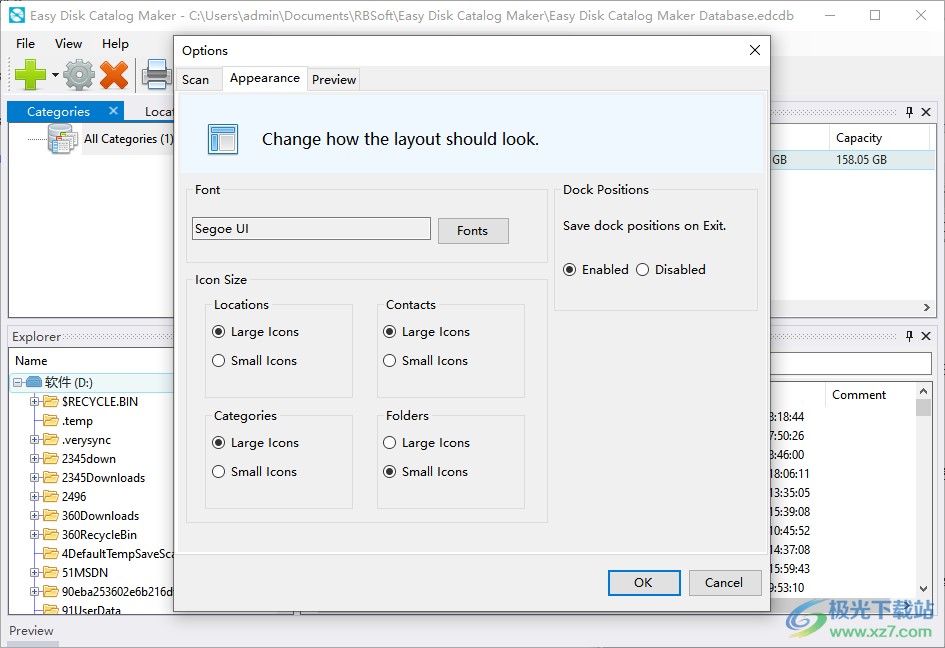Click the 51MSDN folder icon
The image size is (945, 648).
51,573
